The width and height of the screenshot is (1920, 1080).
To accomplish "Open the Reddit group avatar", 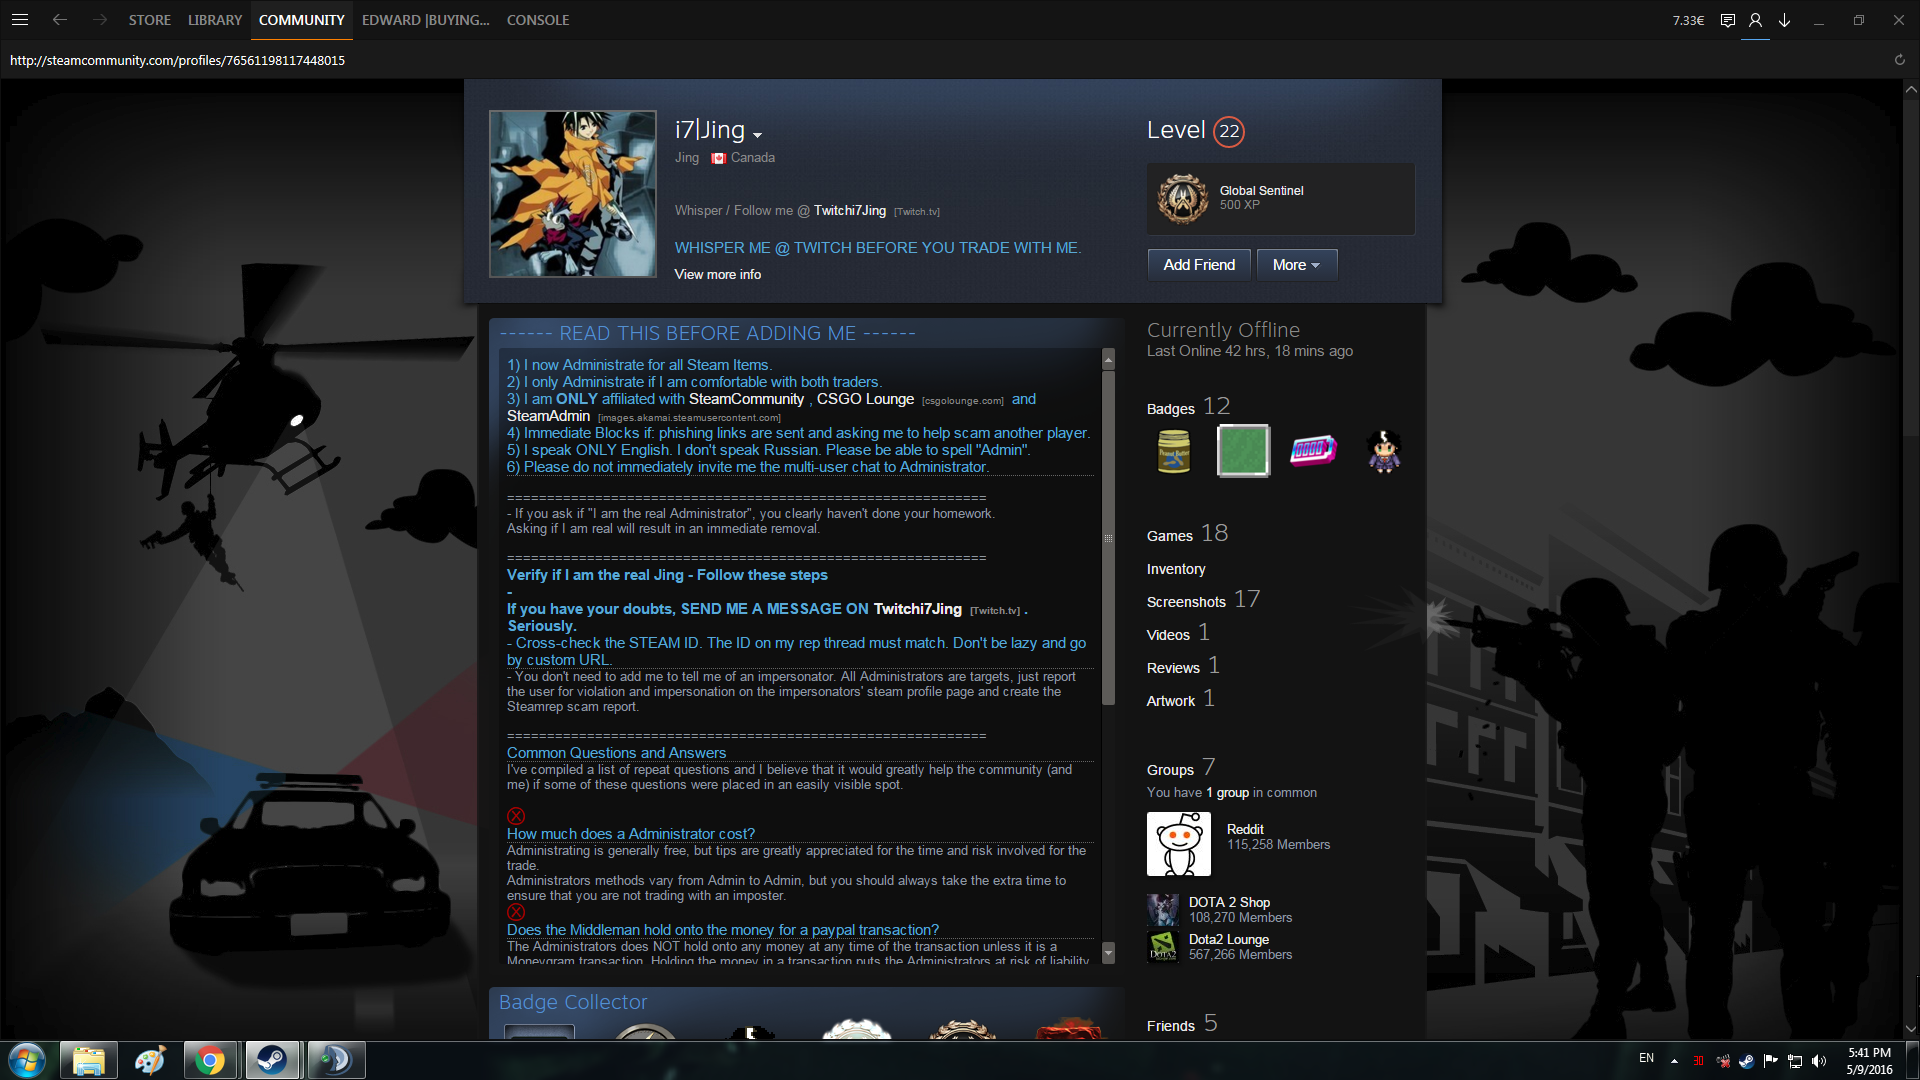I will tap(1178, 844).
